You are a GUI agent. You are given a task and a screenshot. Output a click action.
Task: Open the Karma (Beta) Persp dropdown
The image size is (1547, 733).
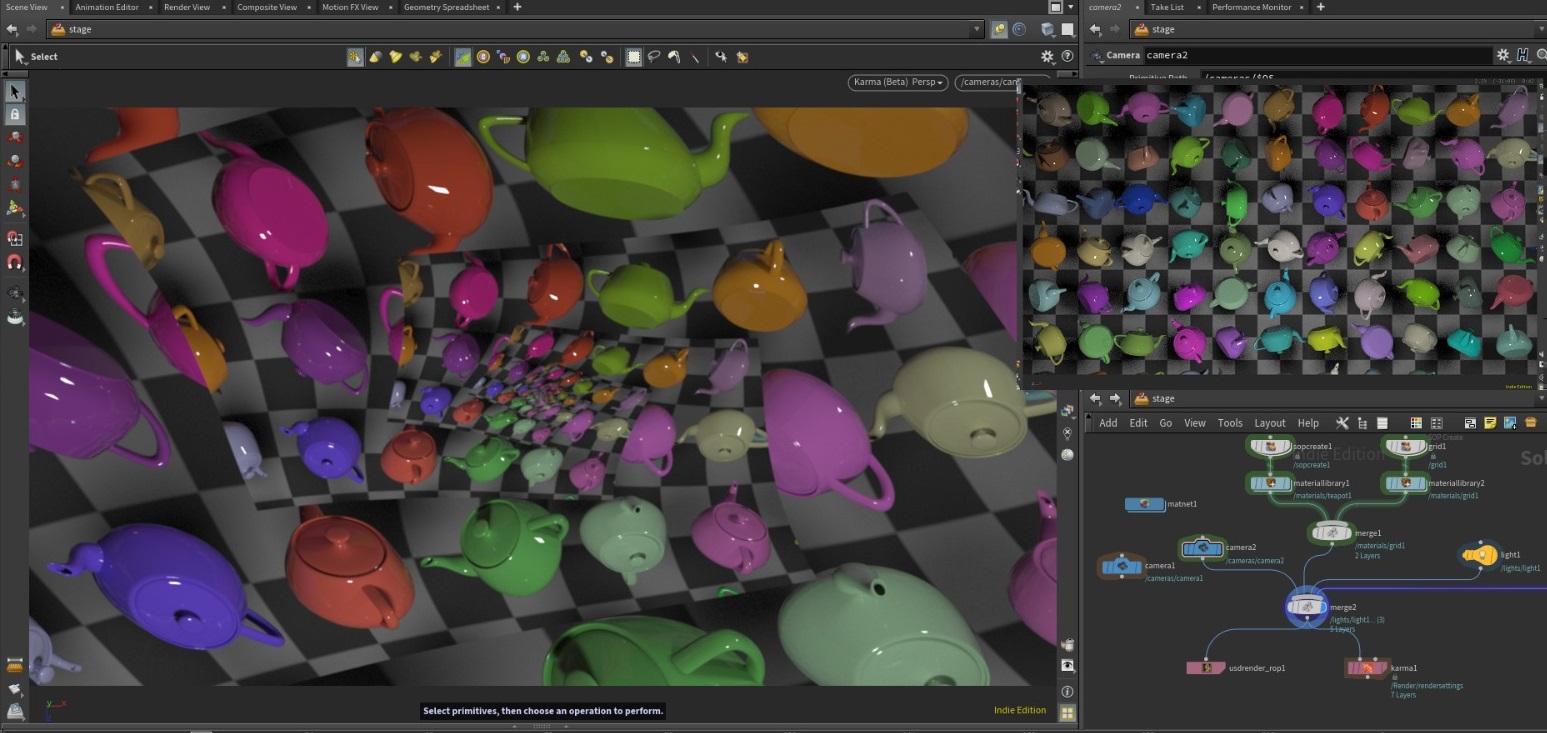tap(898, 82)
